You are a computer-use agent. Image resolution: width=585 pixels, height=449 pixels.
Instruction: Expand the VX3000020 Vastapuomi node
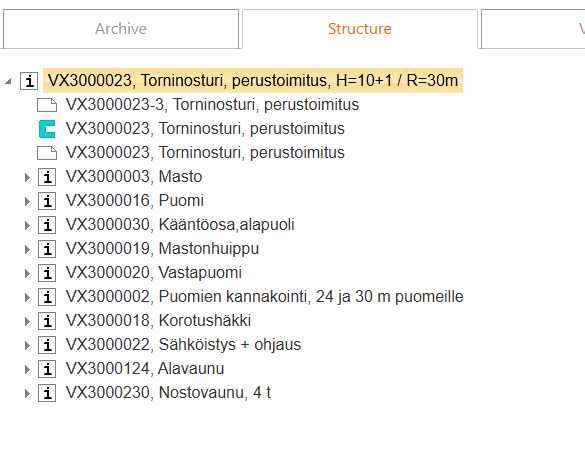point(27,273)
